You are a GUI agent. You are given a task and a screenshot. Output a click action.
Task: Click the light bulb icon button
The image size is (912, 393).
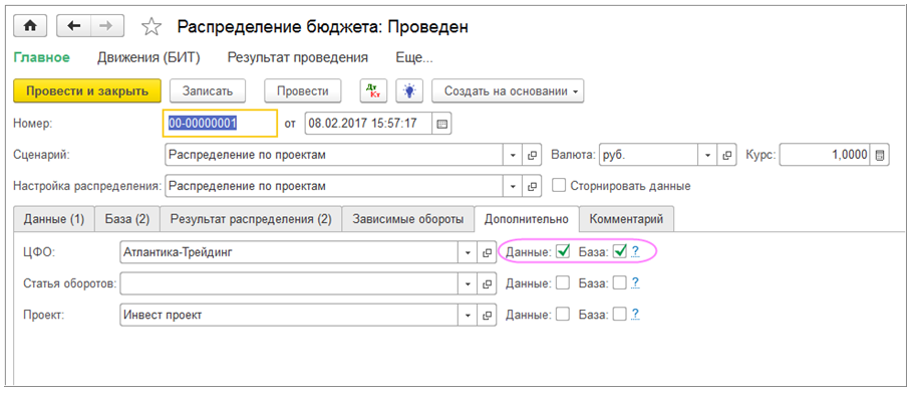tap(410, 91)
